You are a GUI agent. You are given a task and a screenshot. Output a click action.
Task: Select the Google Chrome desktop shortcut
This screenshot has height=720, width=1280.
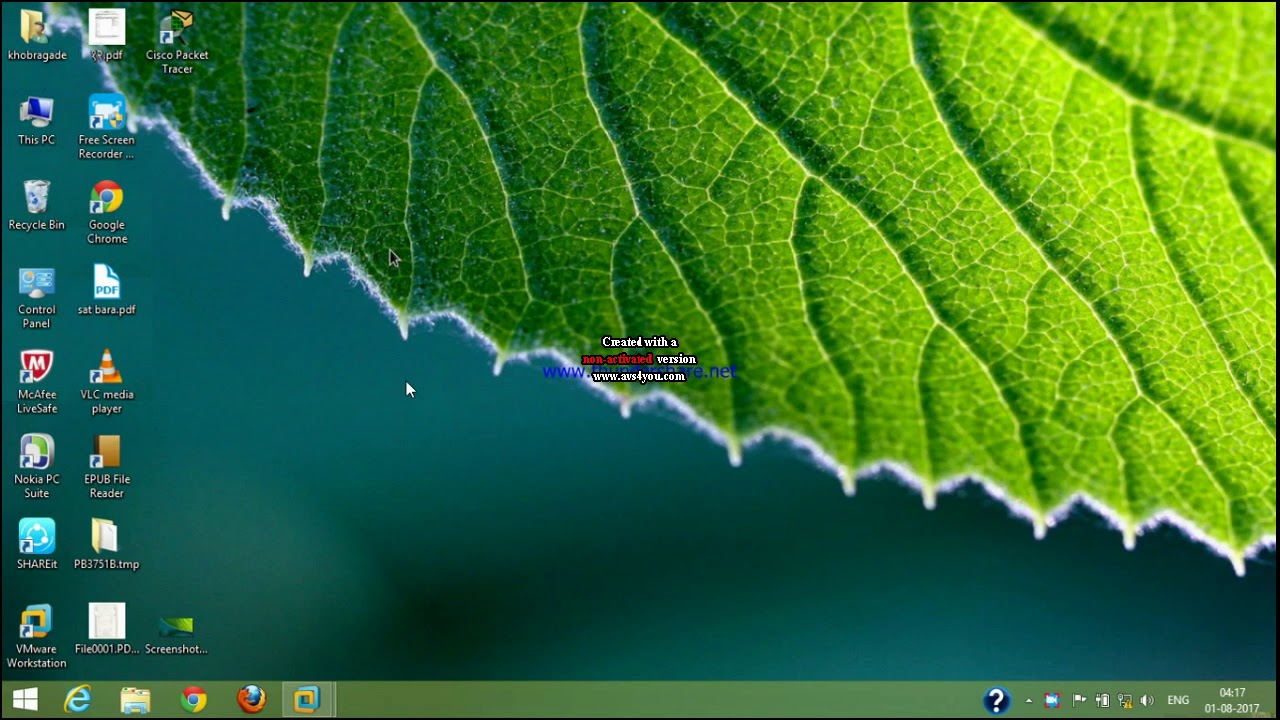tap(107, 212)
